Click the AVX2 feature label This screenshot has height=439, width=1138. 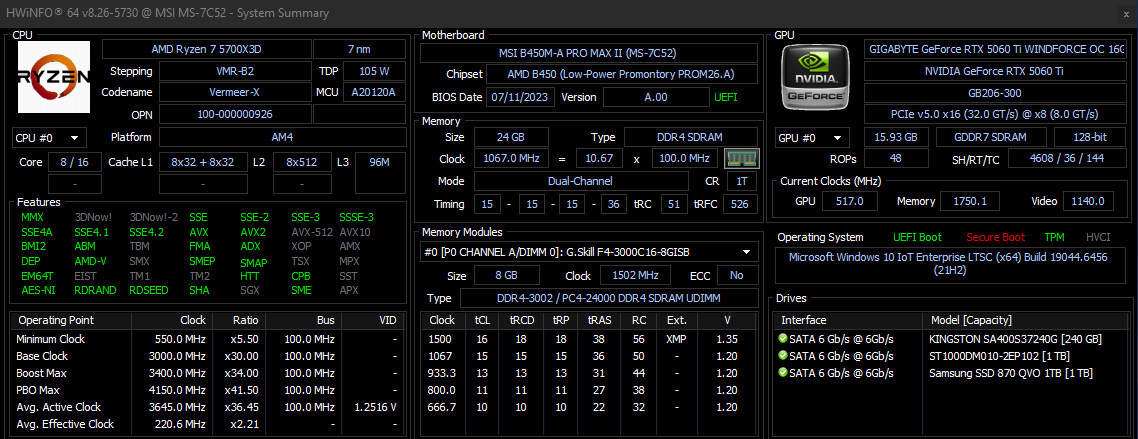pyautogui.click(x=253, y=232)
